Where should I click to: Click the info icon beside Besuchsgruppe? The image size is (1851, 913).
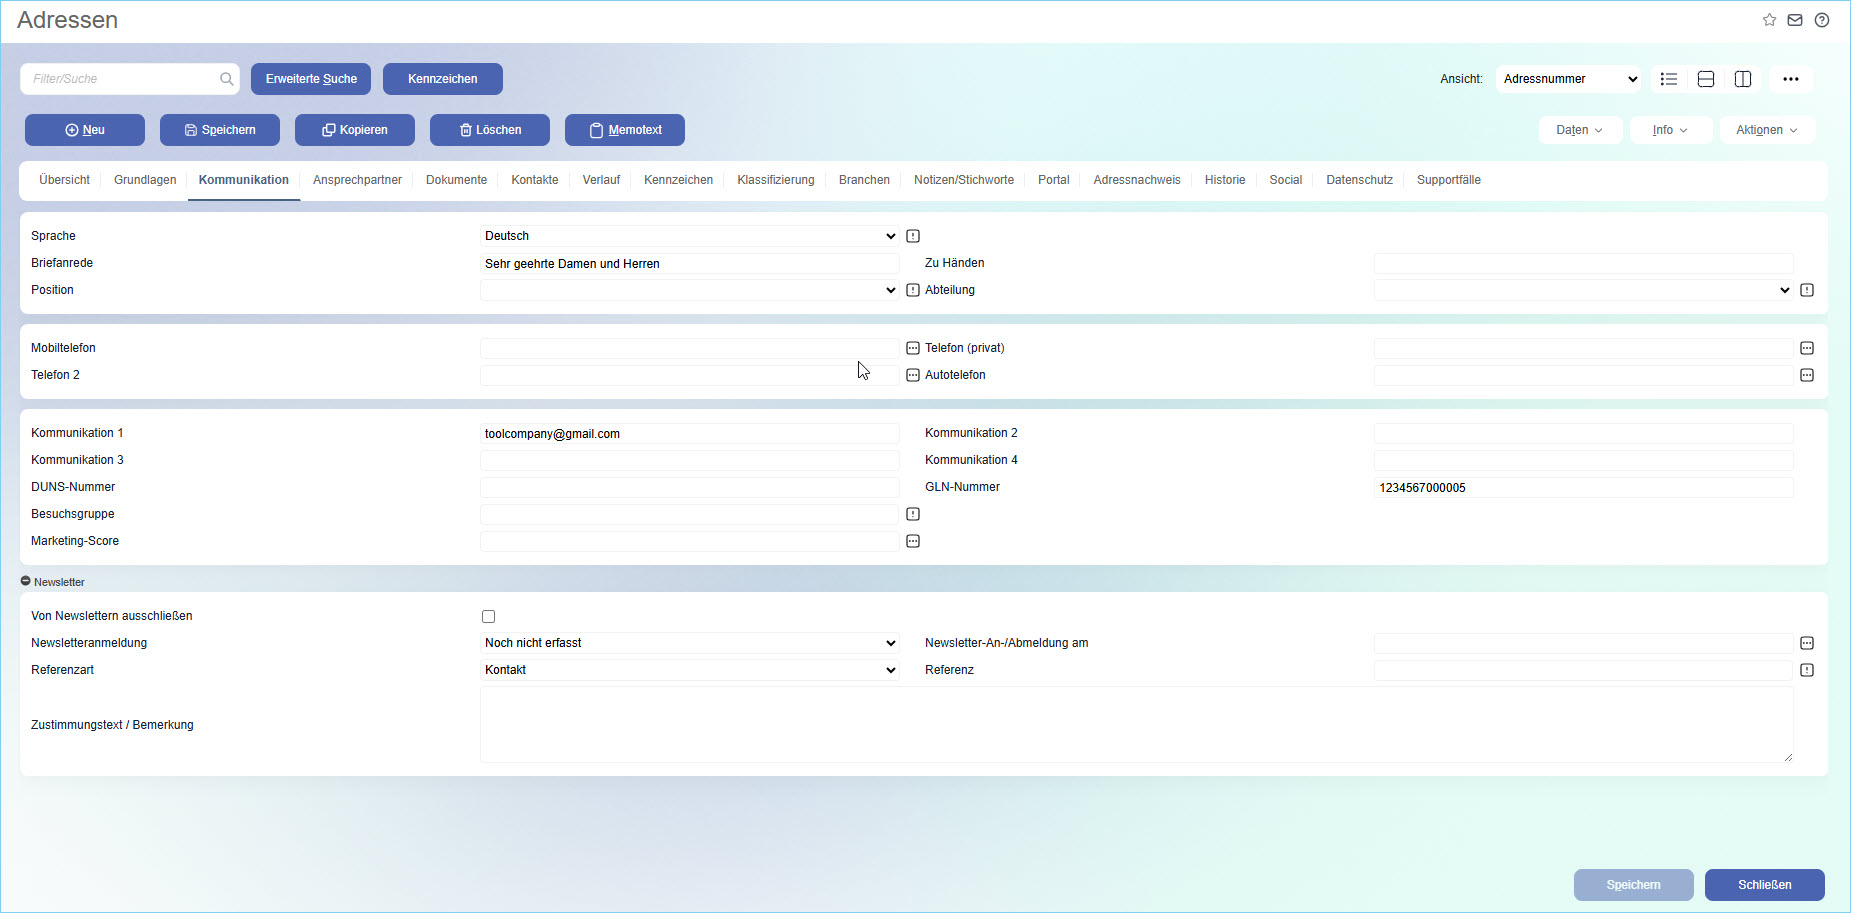[x=913, y=514]
